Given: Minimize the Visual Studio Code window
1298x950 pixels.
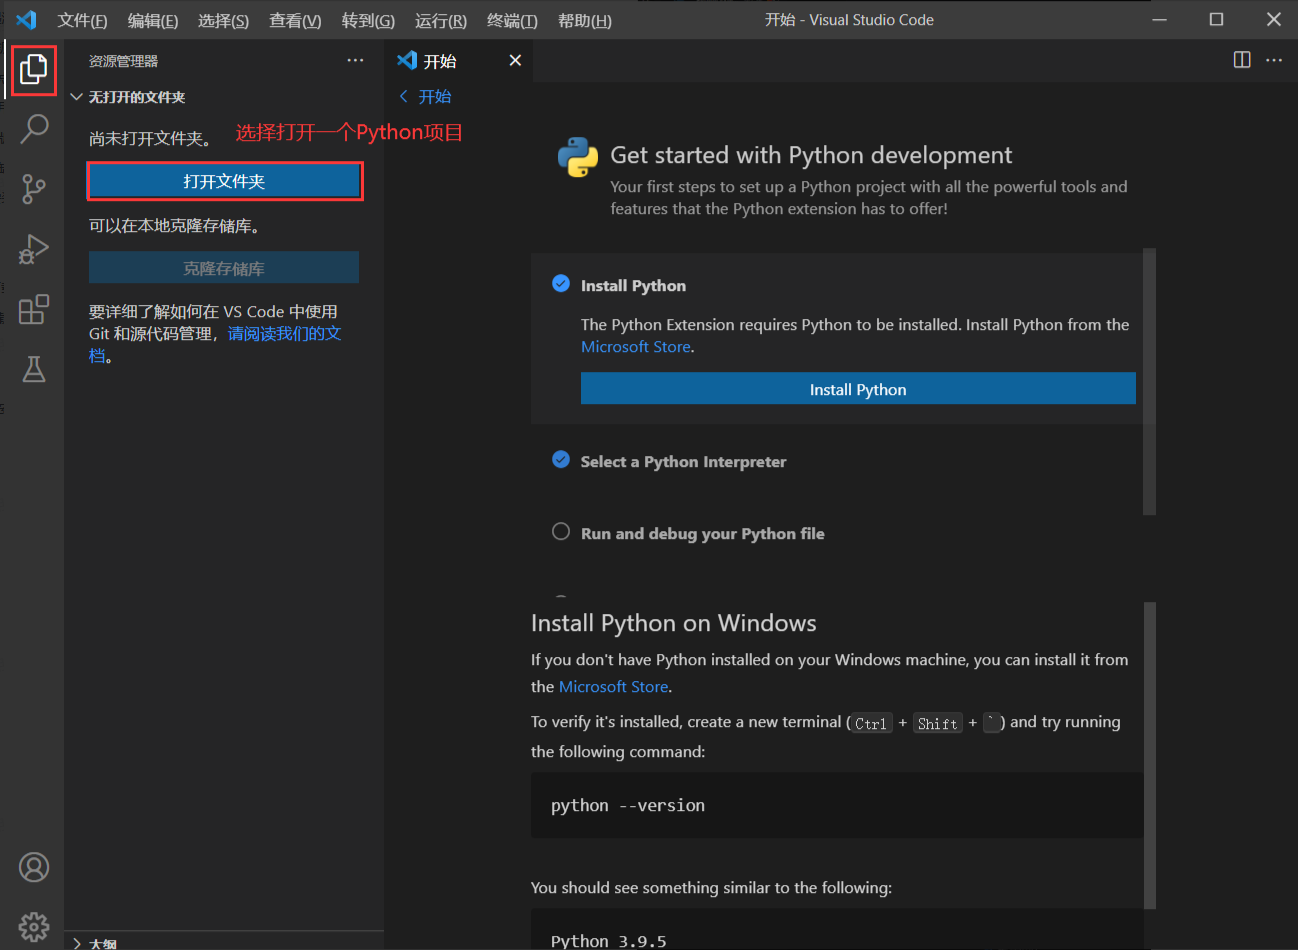Looking at the screenshot, I should tap(1160, 20).
